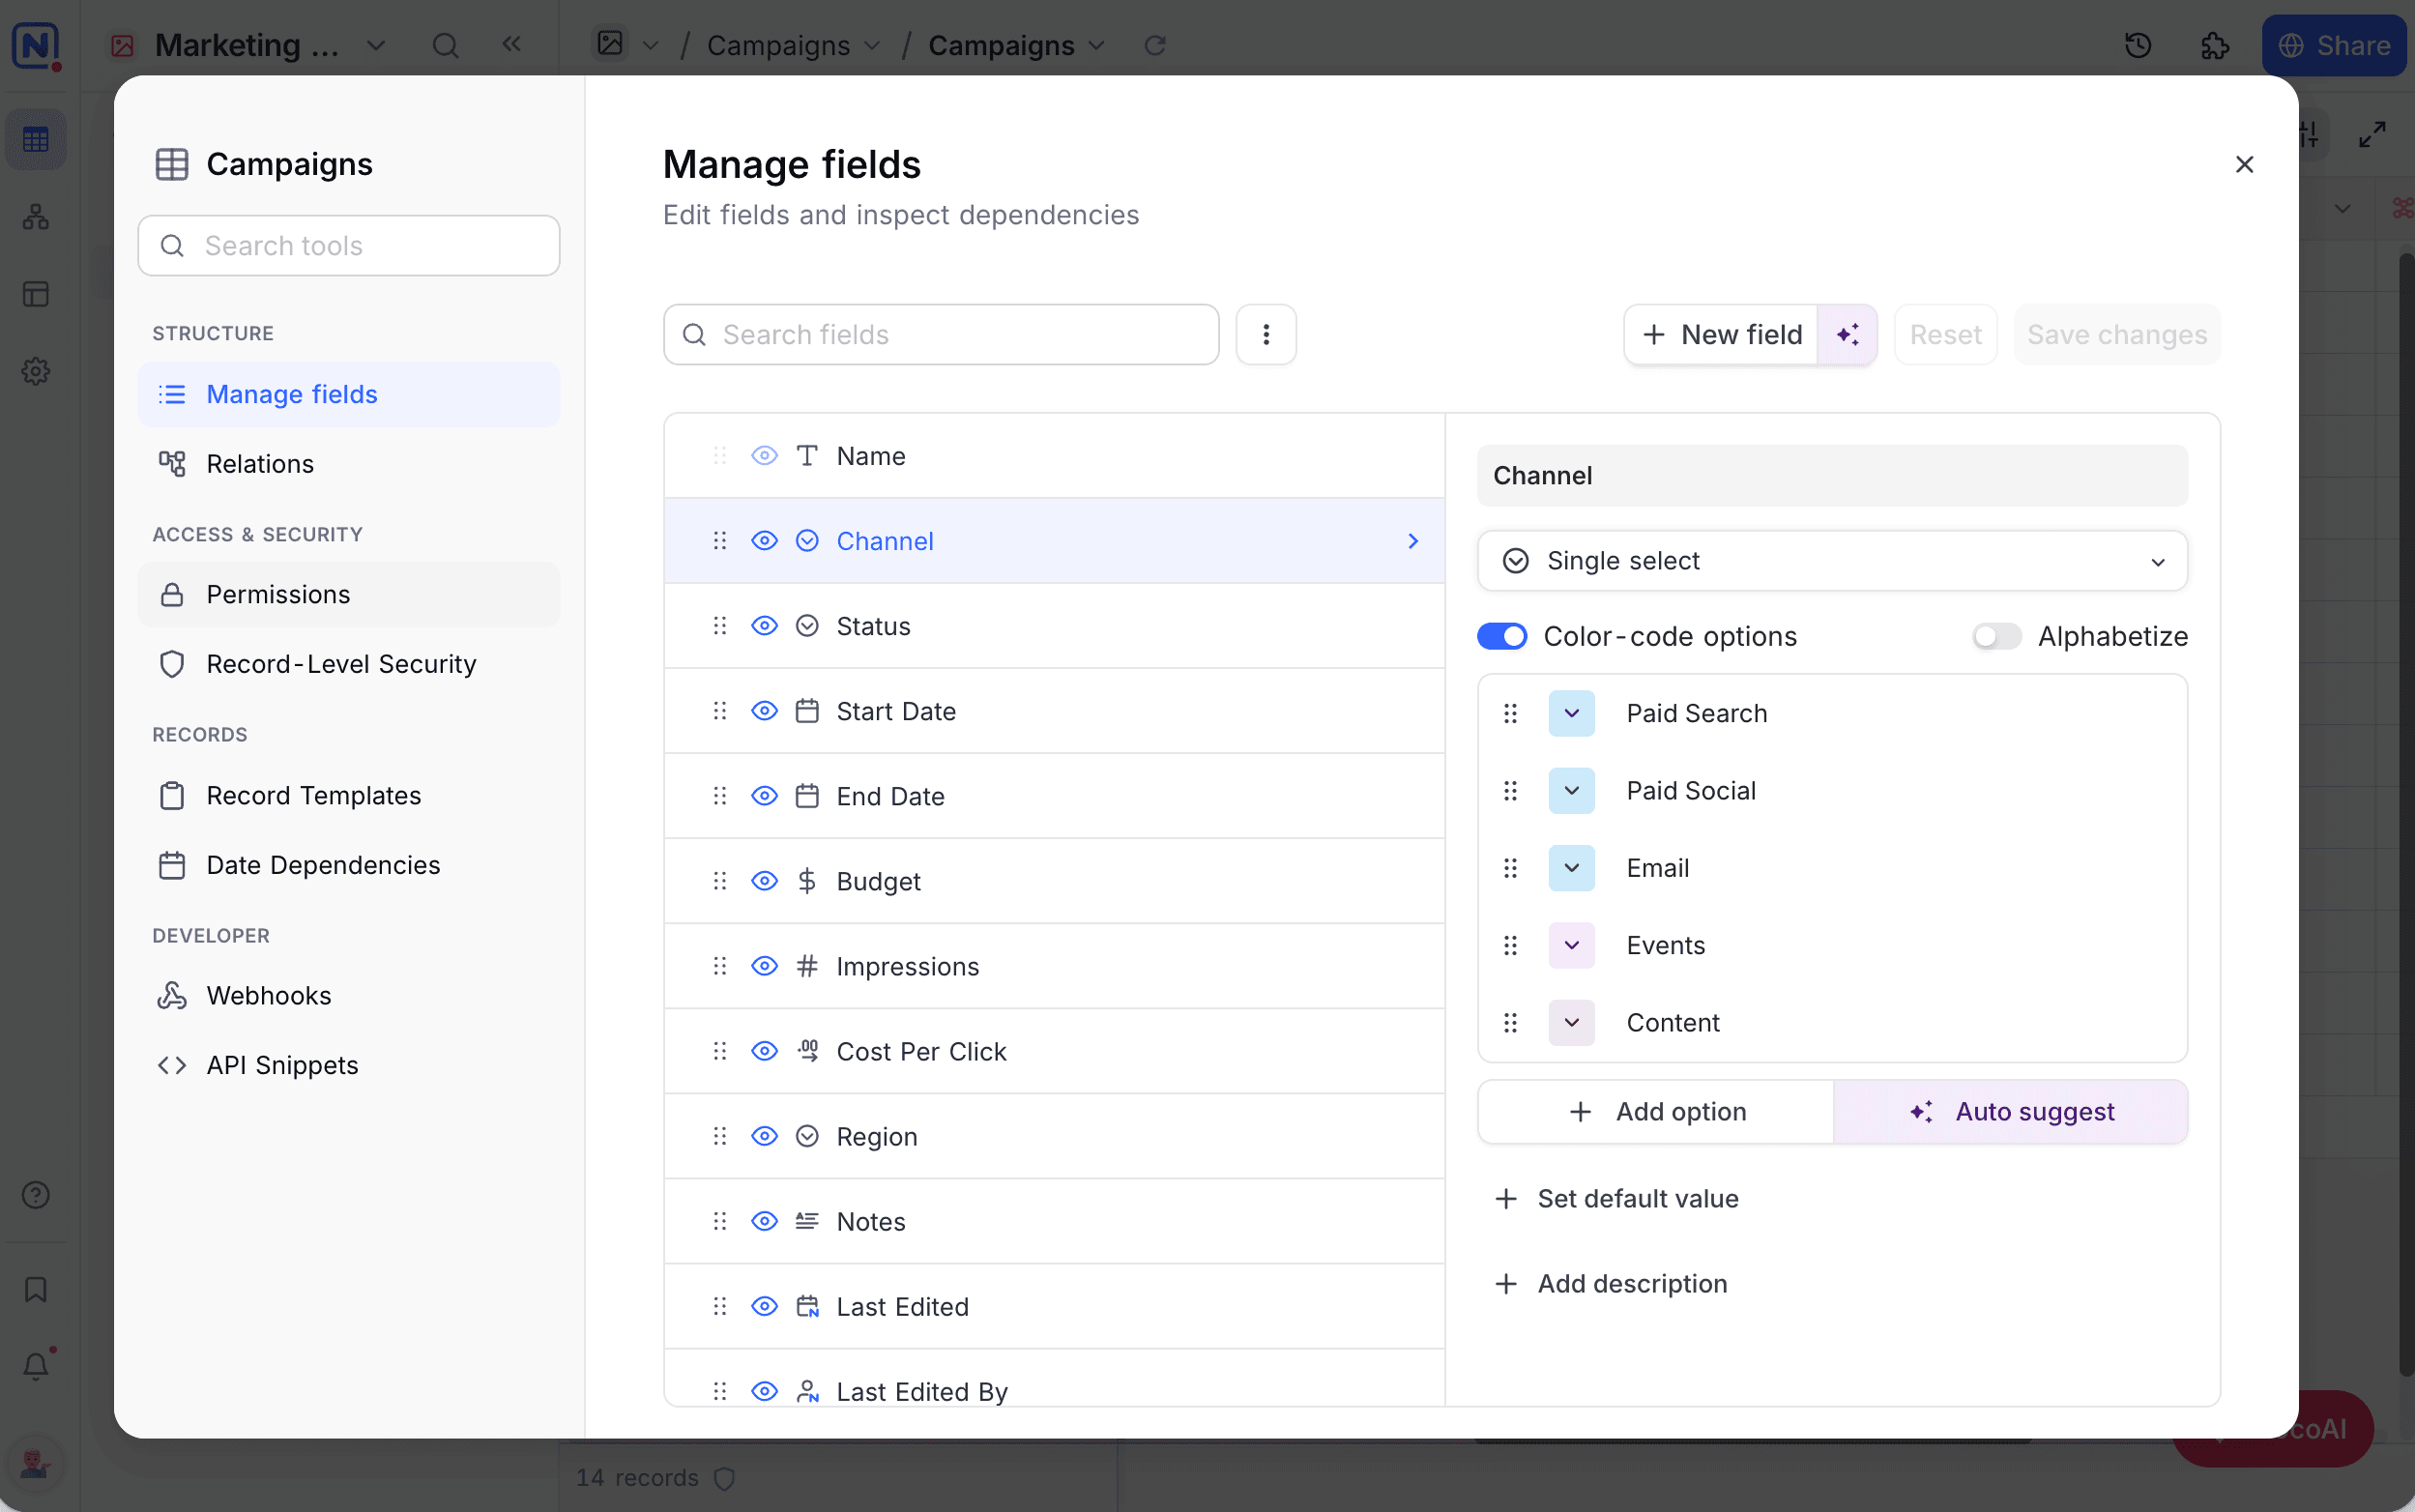Click the bookmark icon in left rail
The image size is (2415, 1512).
[36, 1289]
